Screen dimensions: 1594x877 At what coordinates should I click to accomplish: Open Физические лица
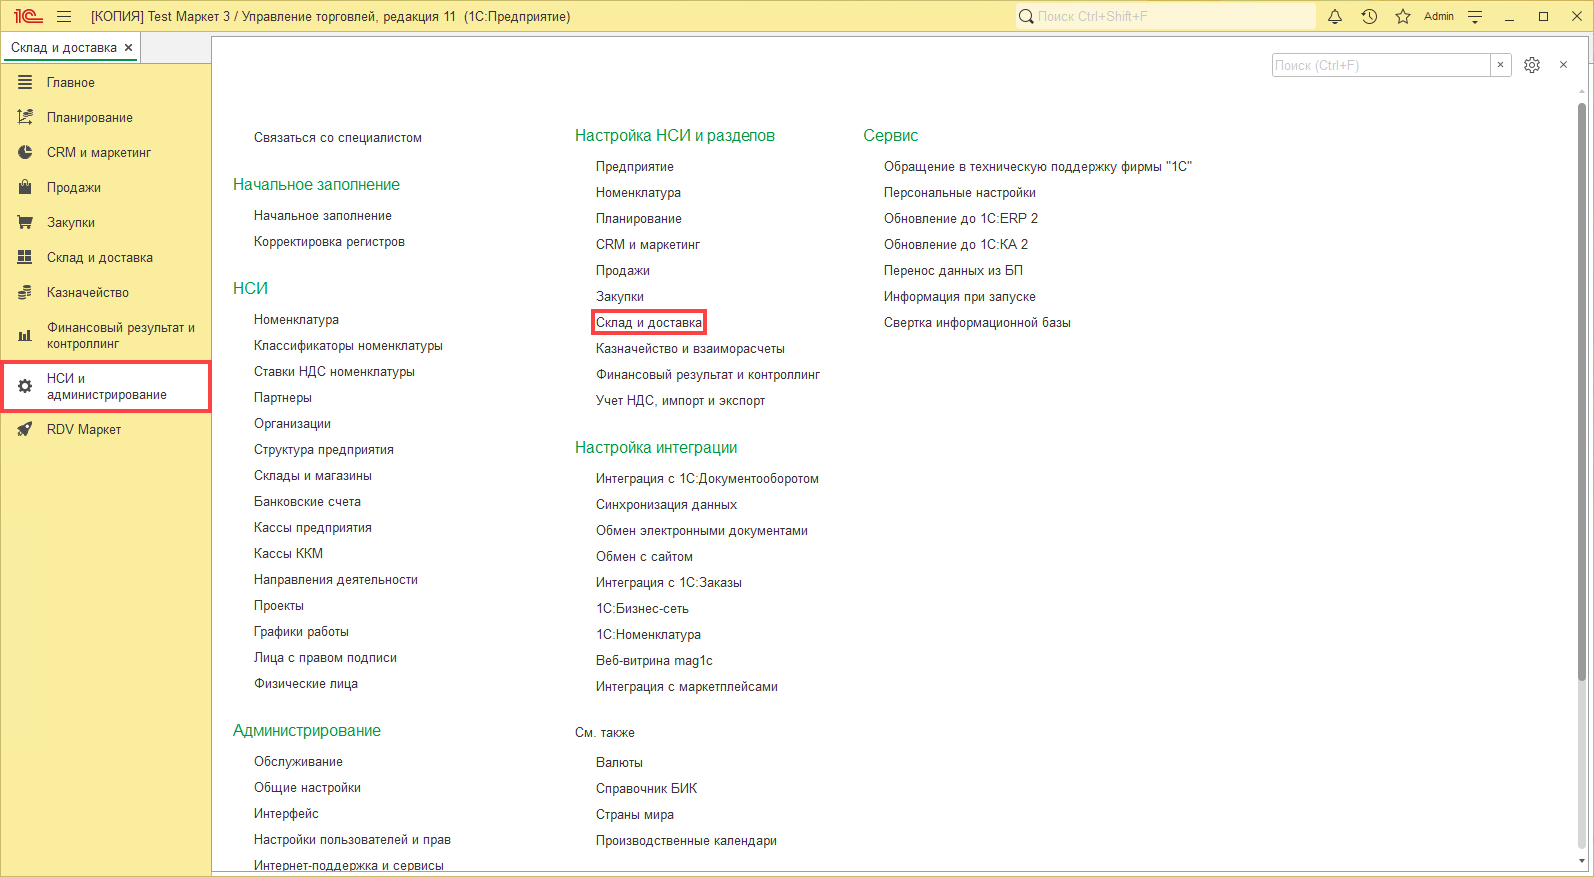pyautogui.click(x=306, y=683)
